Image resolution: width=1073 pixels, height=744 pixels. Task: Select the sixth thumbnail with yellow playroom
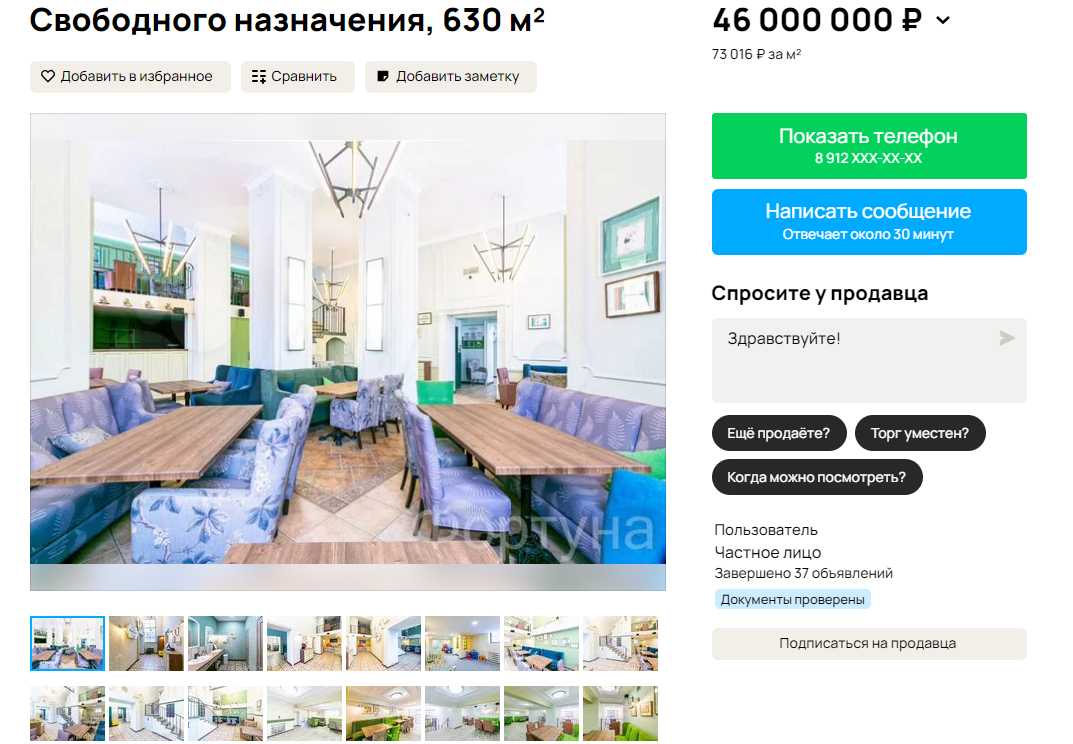462,643
